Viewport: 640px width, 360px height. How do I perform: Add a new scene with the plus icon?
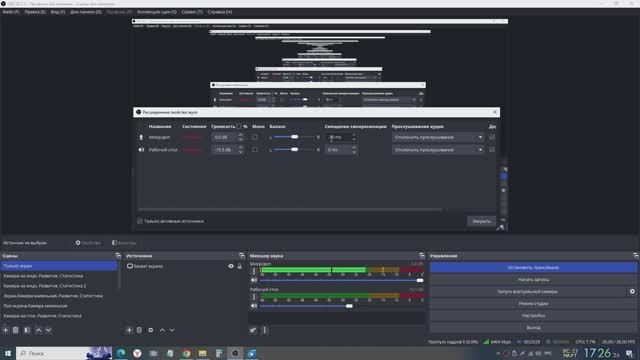[x=5, y=330]
